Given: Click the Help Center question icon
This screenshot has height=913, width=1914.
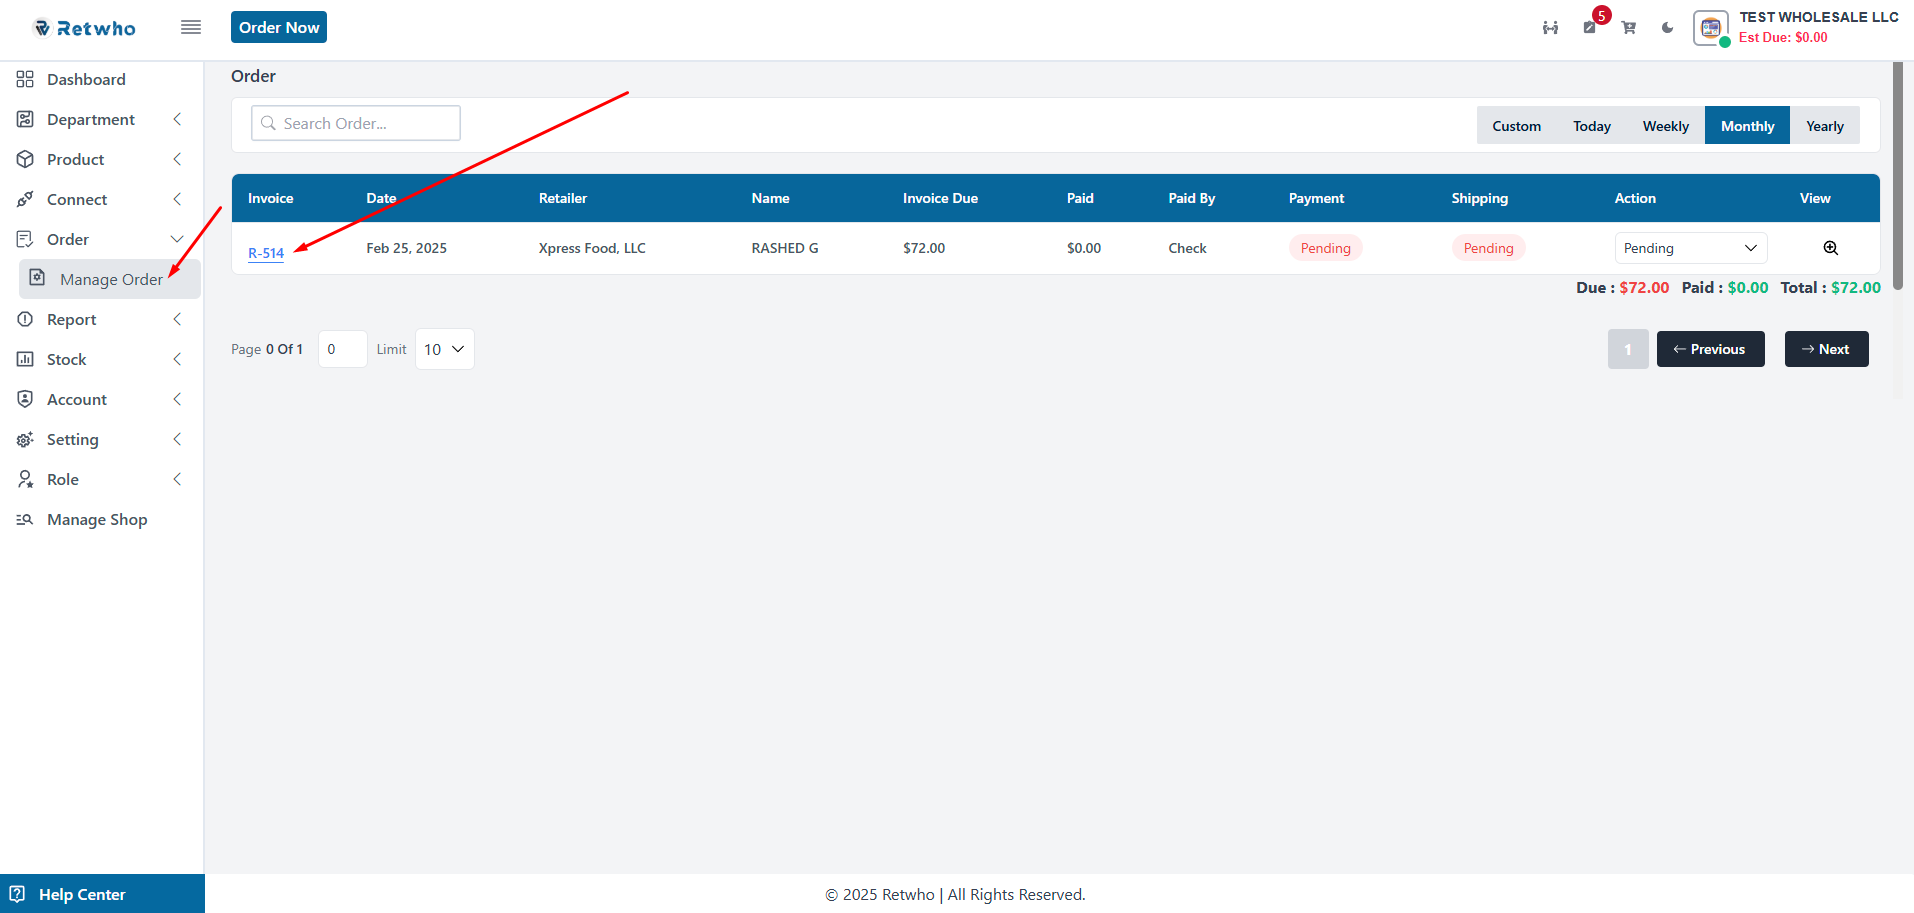Looking at the screenshot, I should [x=17, y=894].
